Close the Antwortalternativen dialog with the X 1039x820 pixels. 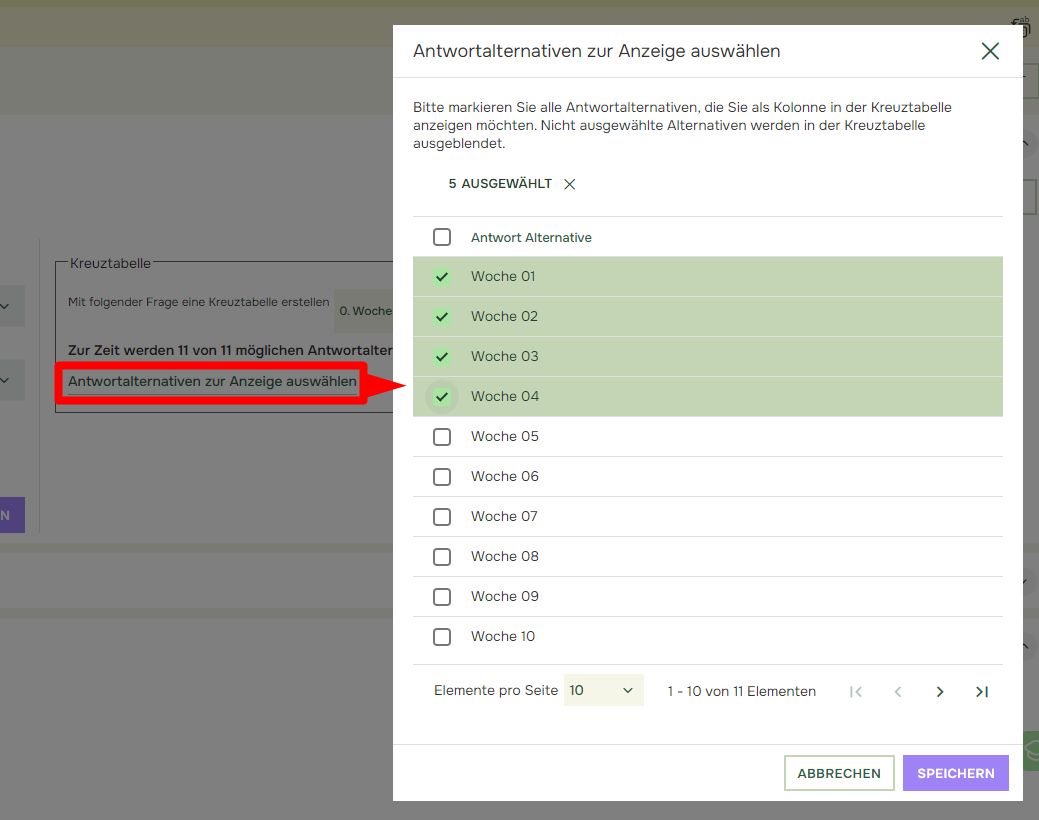990,51
